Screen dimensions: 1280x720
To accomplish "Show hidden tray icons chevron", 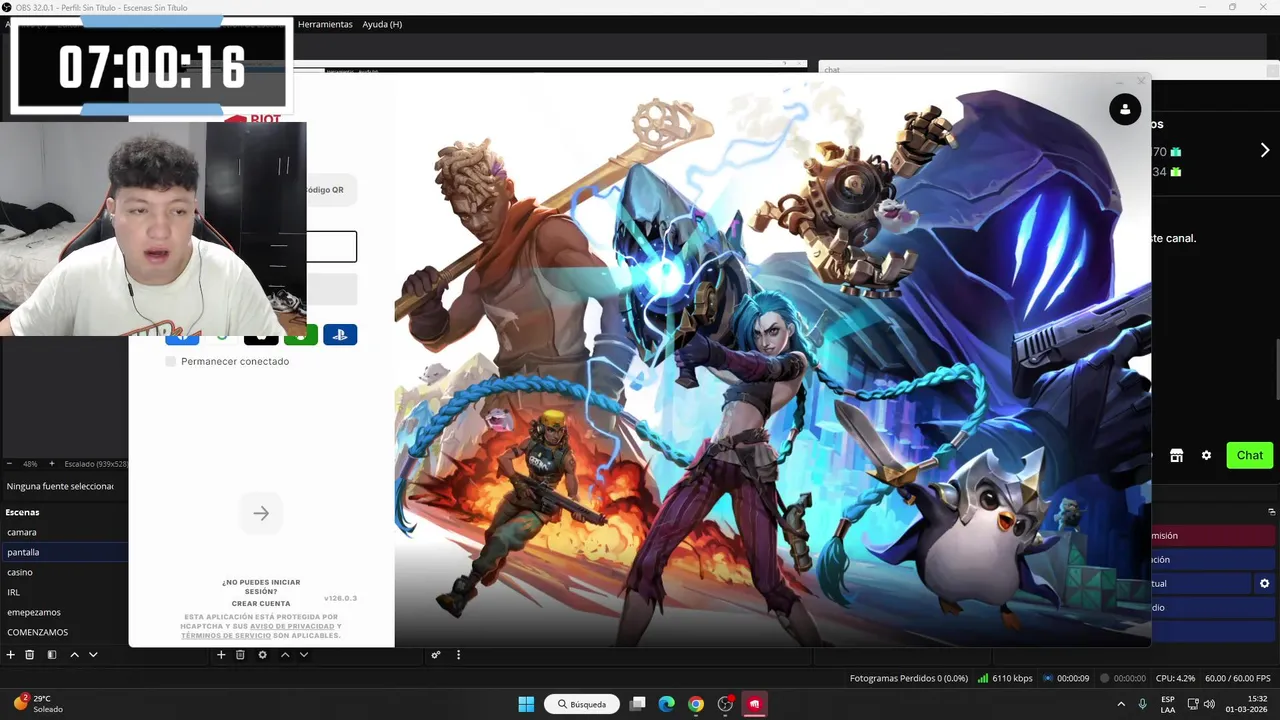I will [1120, 704].
